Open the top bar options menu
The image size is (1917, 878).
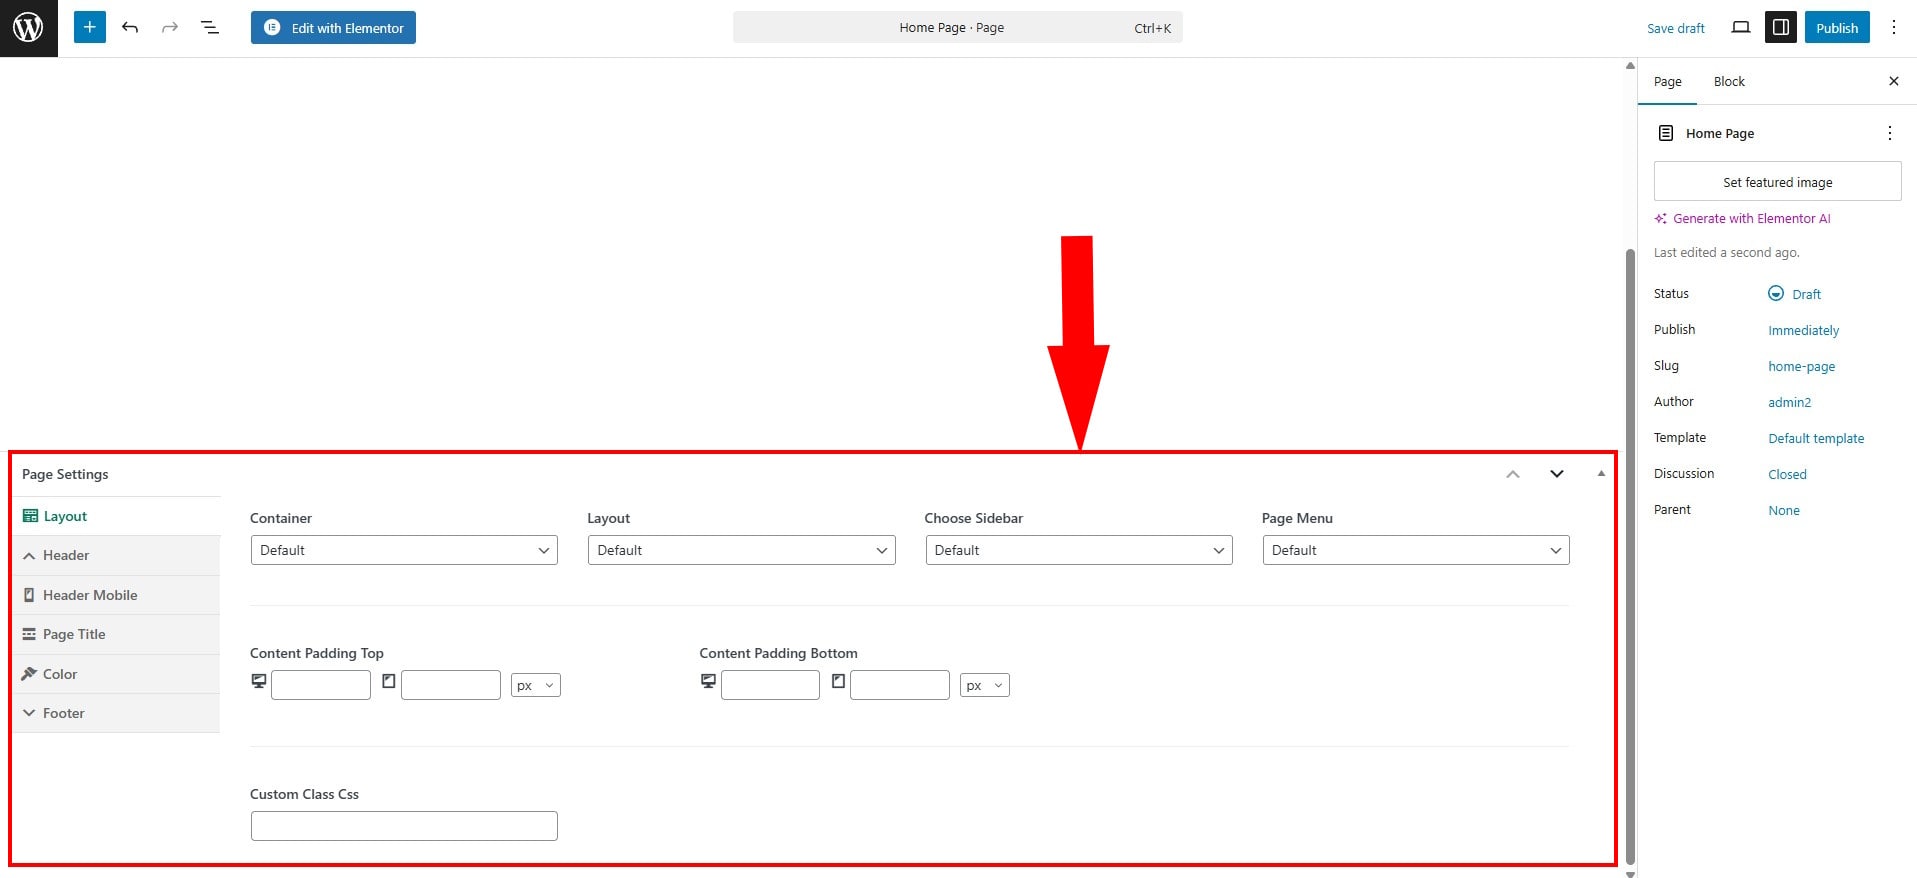1893,28
